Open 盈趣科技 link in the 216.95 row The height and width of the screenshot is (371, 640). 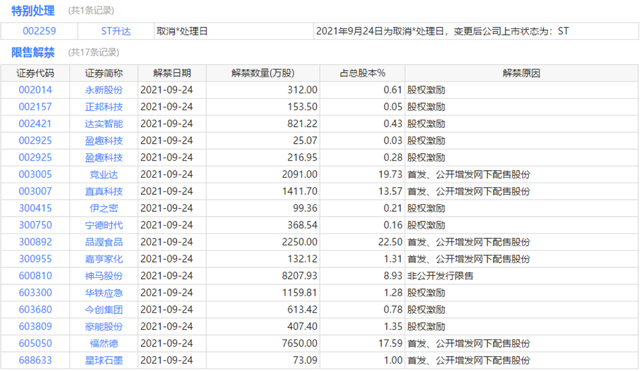[104, 158]
